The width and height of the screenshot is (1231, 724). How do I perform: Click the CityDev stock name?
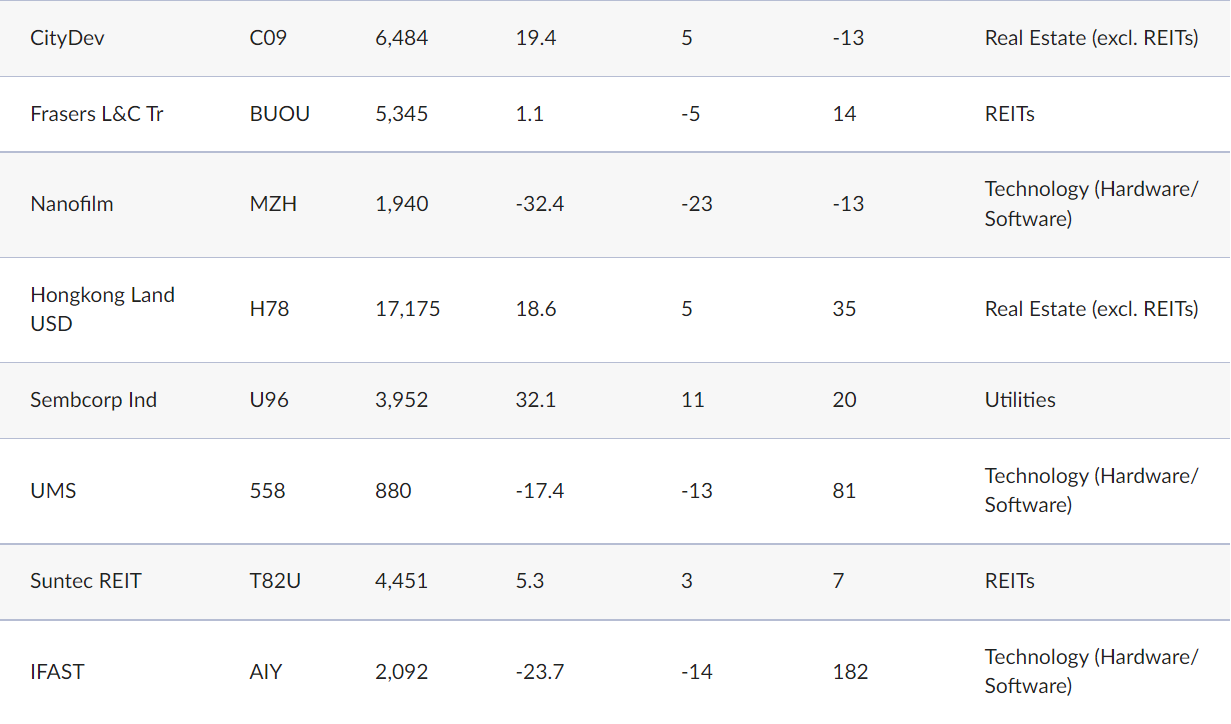(x=68, y=38)
